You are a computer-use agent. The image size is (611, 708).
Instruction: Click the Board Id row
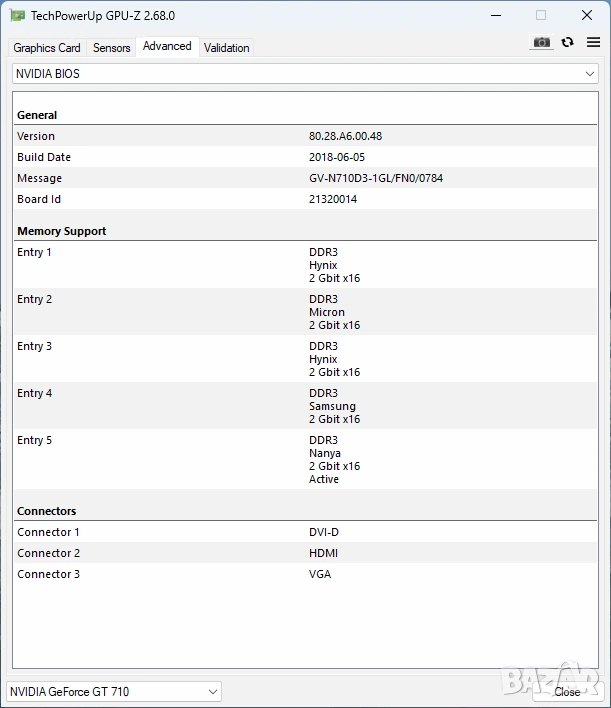[x=304, y=199]
